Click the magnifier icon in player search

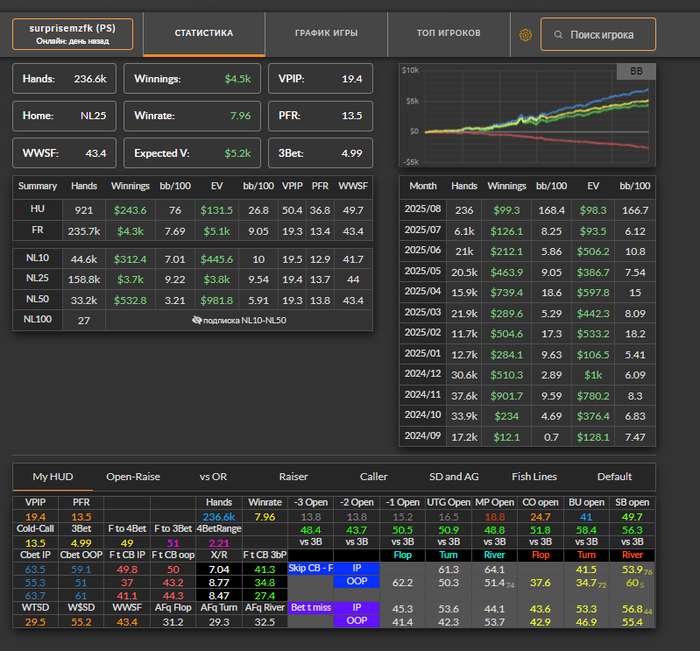pyautogui.click(x=556, y=35)
